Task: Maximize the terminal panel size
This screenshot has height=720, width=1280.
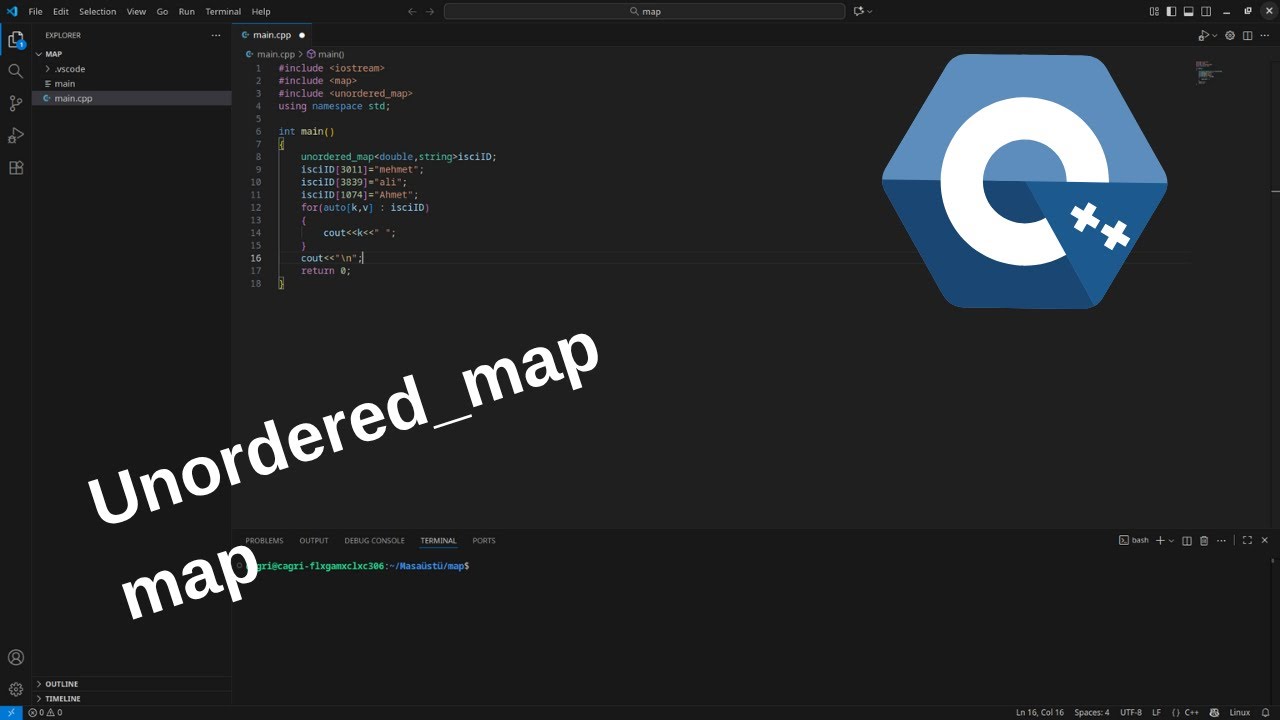Action: [x=1247, y=540]
